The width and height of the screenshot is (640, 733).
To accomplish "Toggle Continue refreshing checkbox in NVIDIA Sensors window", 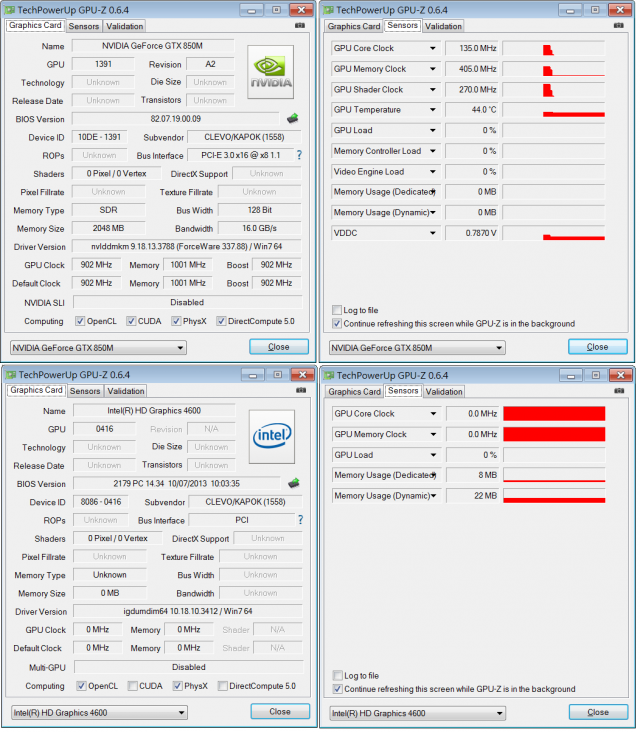I will pos(337,324).
